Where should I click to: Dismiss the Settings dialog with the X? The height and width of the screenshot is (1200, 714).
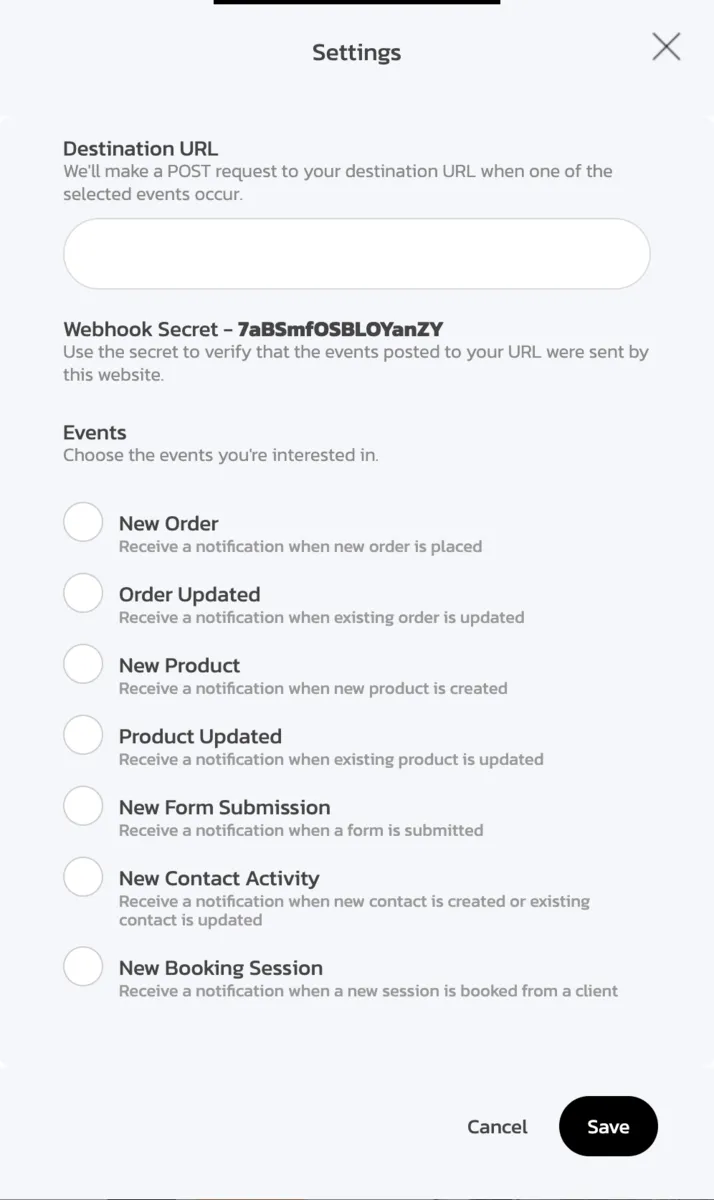point(666,46)
